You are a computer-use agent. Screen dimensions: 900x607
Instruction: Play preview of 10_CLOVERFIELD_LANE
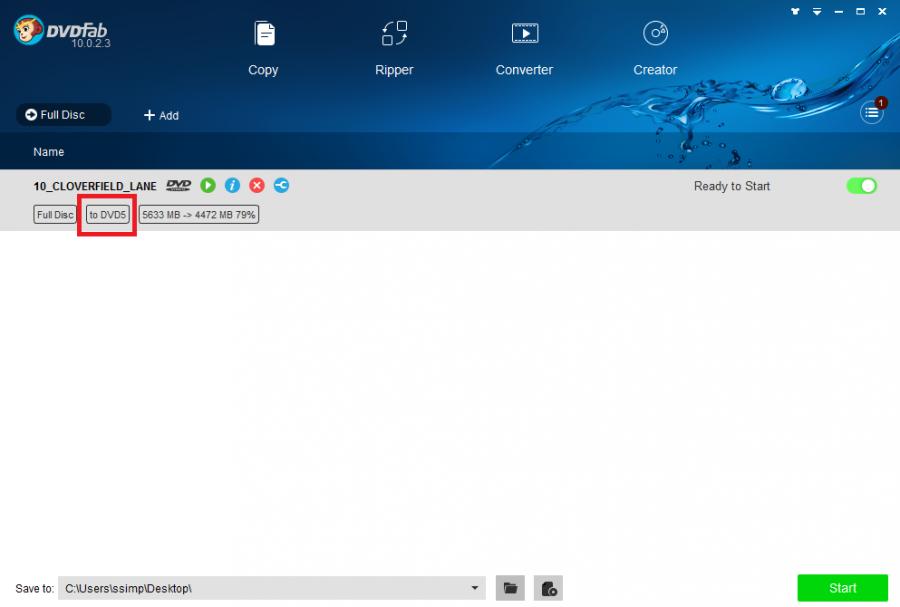point(208,185)
